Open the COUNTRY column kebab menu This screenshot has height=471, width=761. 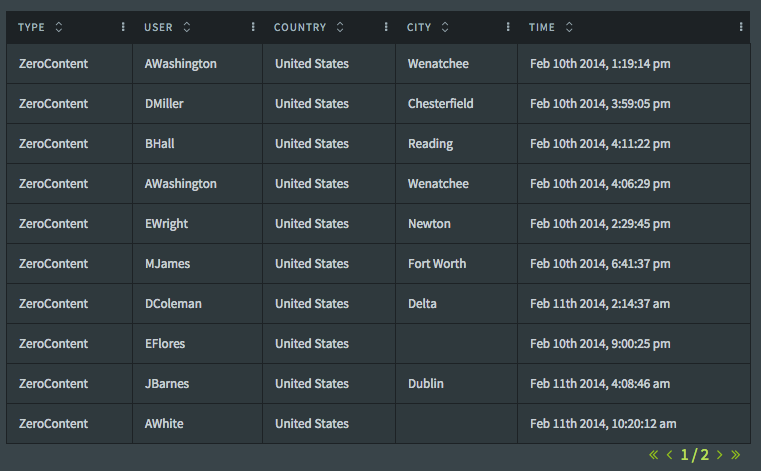click(386, 27)
